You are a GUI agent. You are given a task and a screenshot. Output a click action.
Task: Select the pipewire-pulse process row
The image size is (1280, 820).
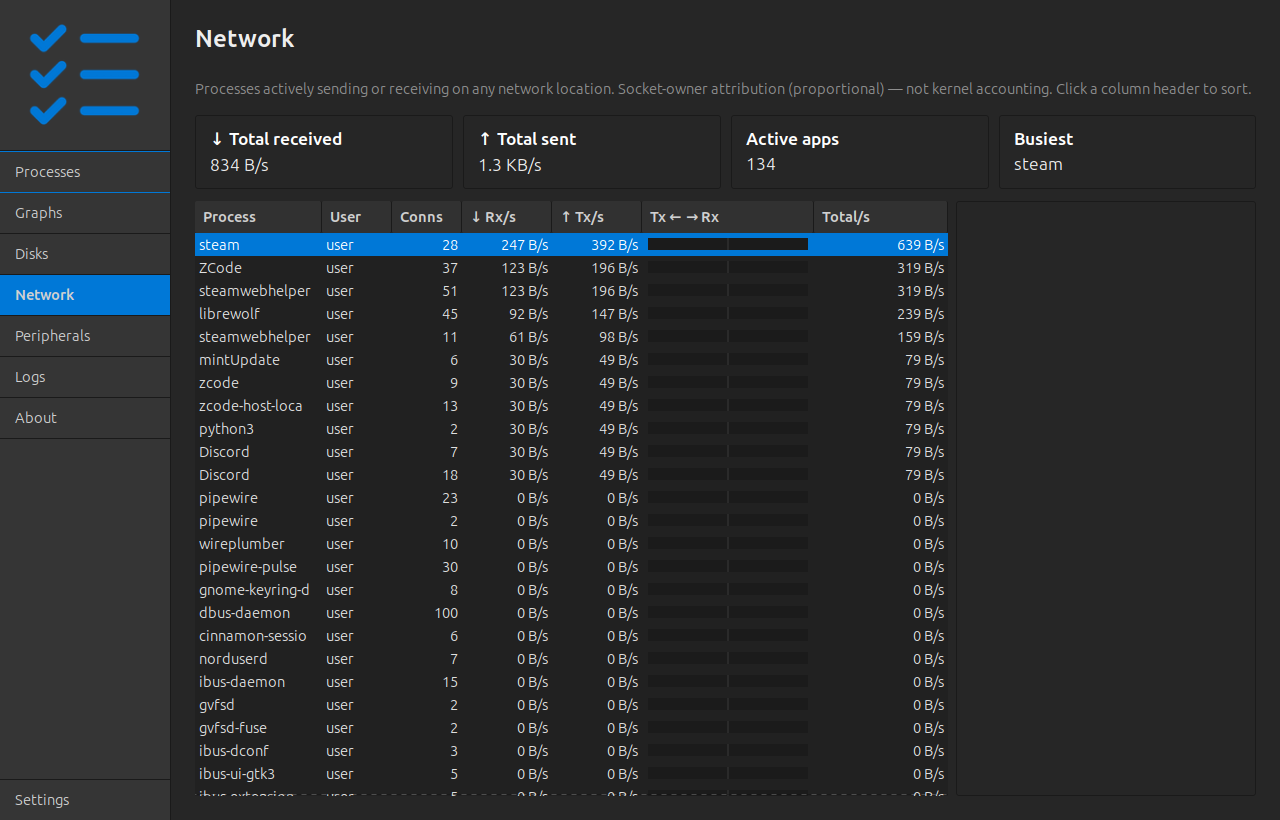[x=571, y=567]
